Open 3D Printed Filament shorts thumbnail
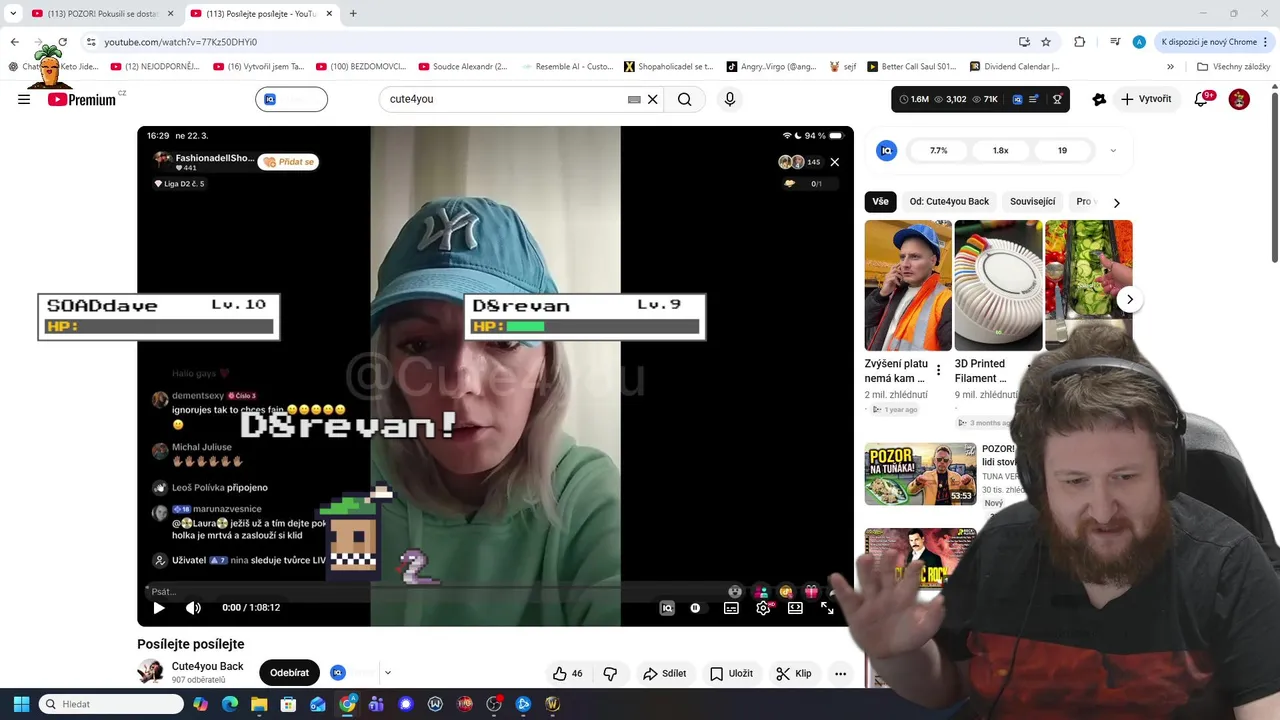 (998, 285)
